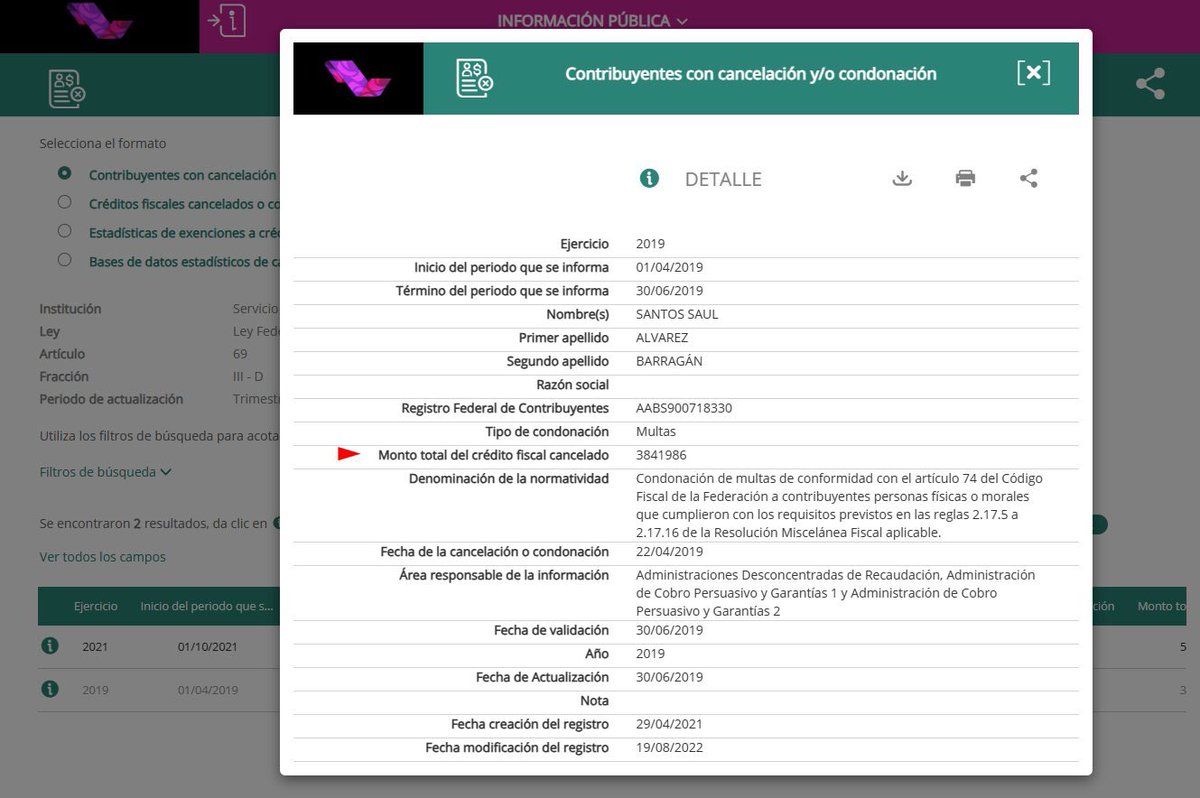Sort by the Ejercicio column header
This screenshot has height=798, width=1200.
click(96, 606)
